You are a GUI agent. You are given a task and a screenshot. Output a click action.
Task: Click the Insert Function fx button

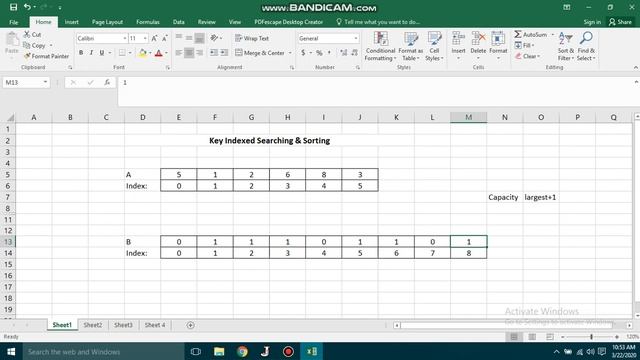coord(107,82)
